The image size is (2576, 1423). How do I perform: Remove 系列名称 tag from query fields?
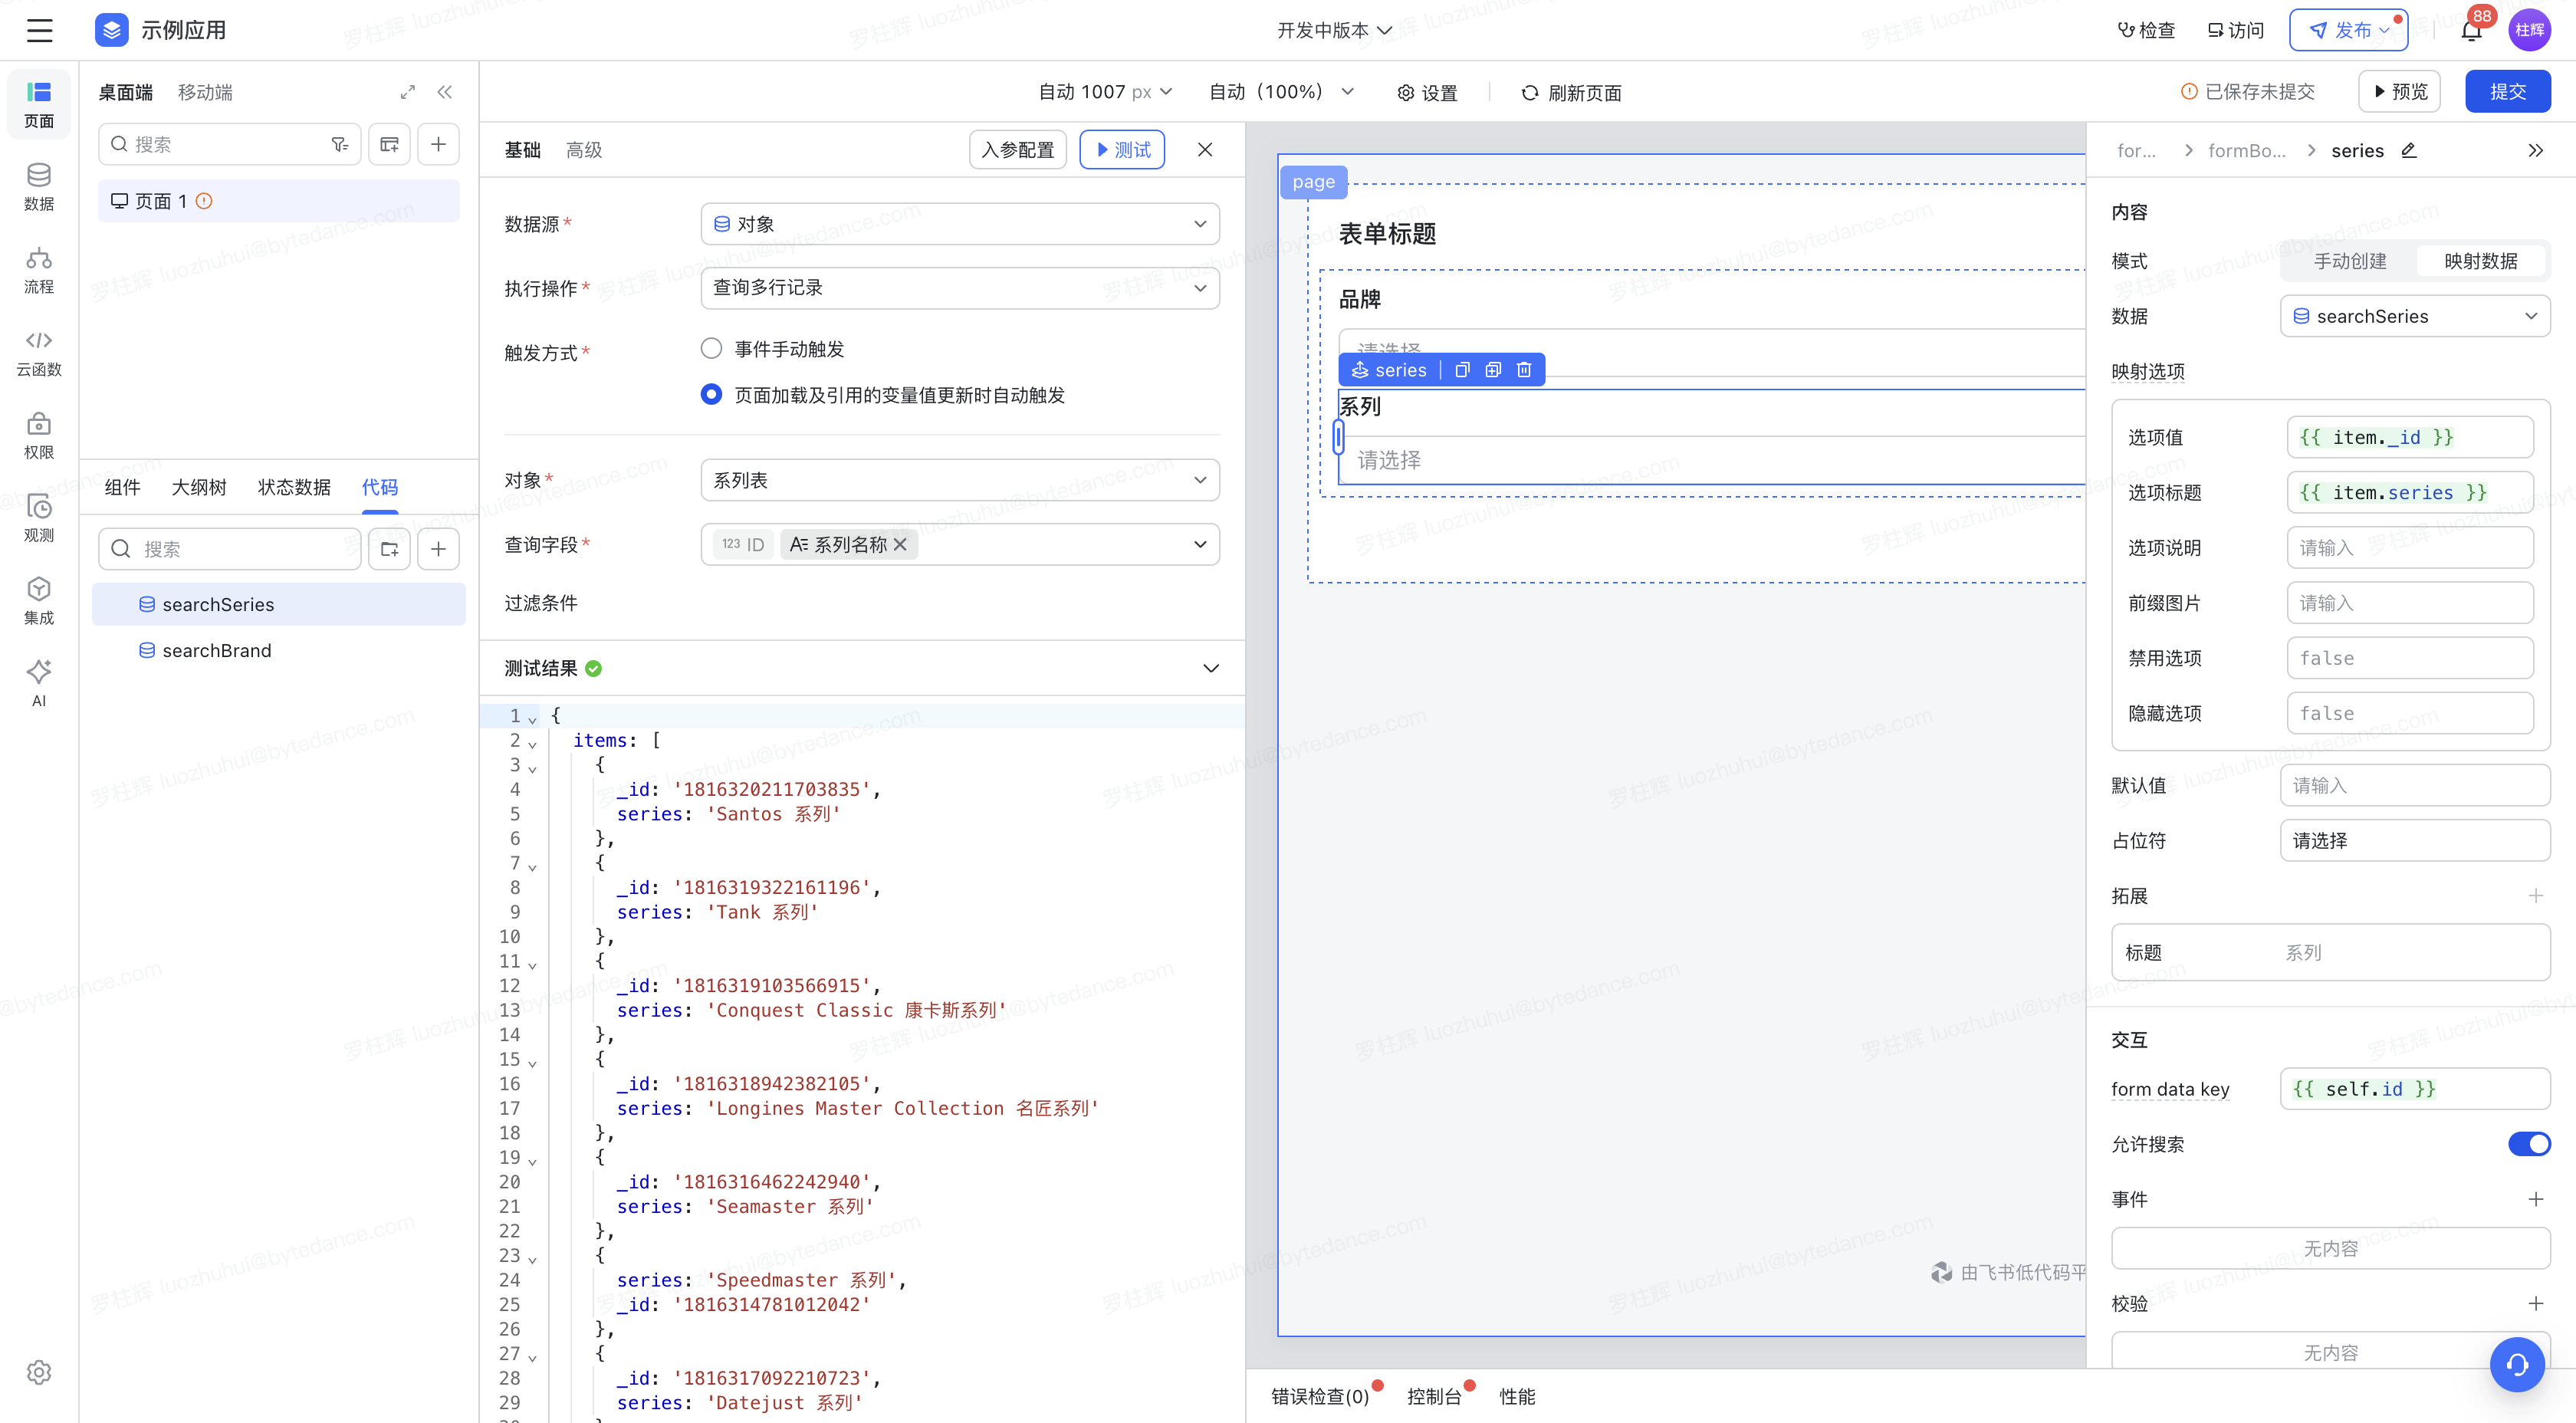point(900,544)
